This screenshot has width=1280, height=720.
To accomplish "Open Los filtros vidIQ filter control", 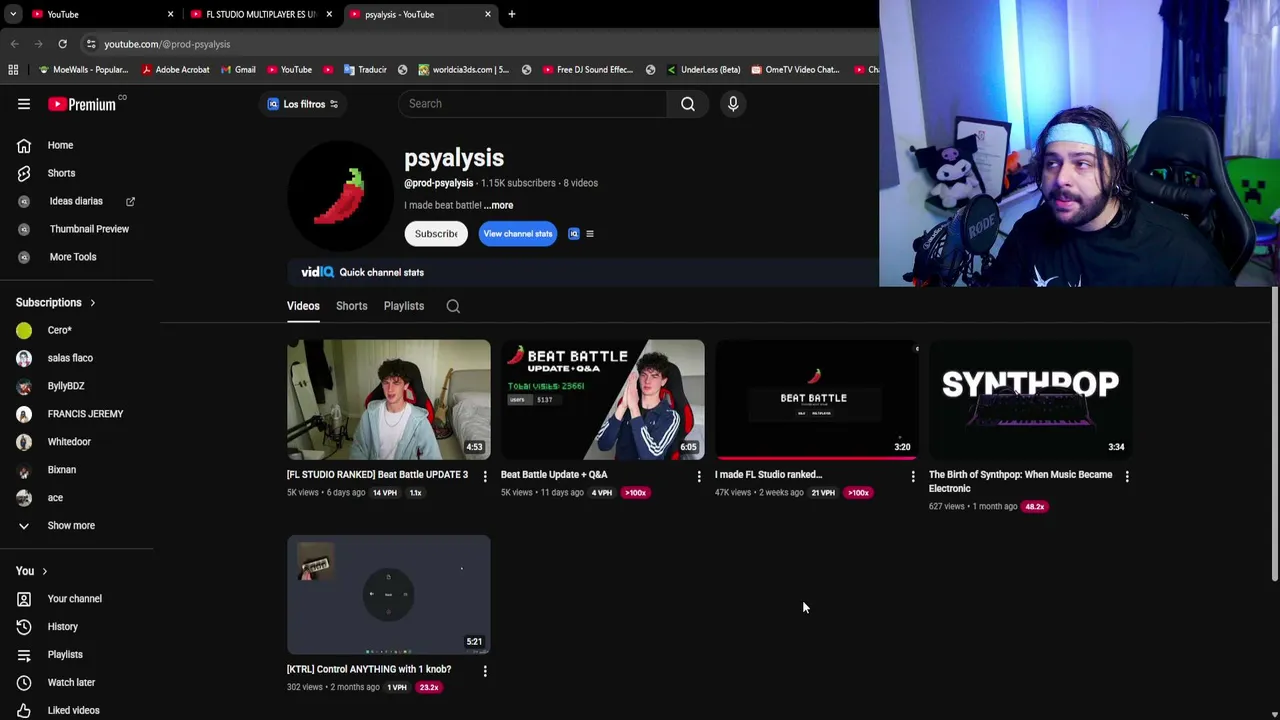I will coord(303,104).
